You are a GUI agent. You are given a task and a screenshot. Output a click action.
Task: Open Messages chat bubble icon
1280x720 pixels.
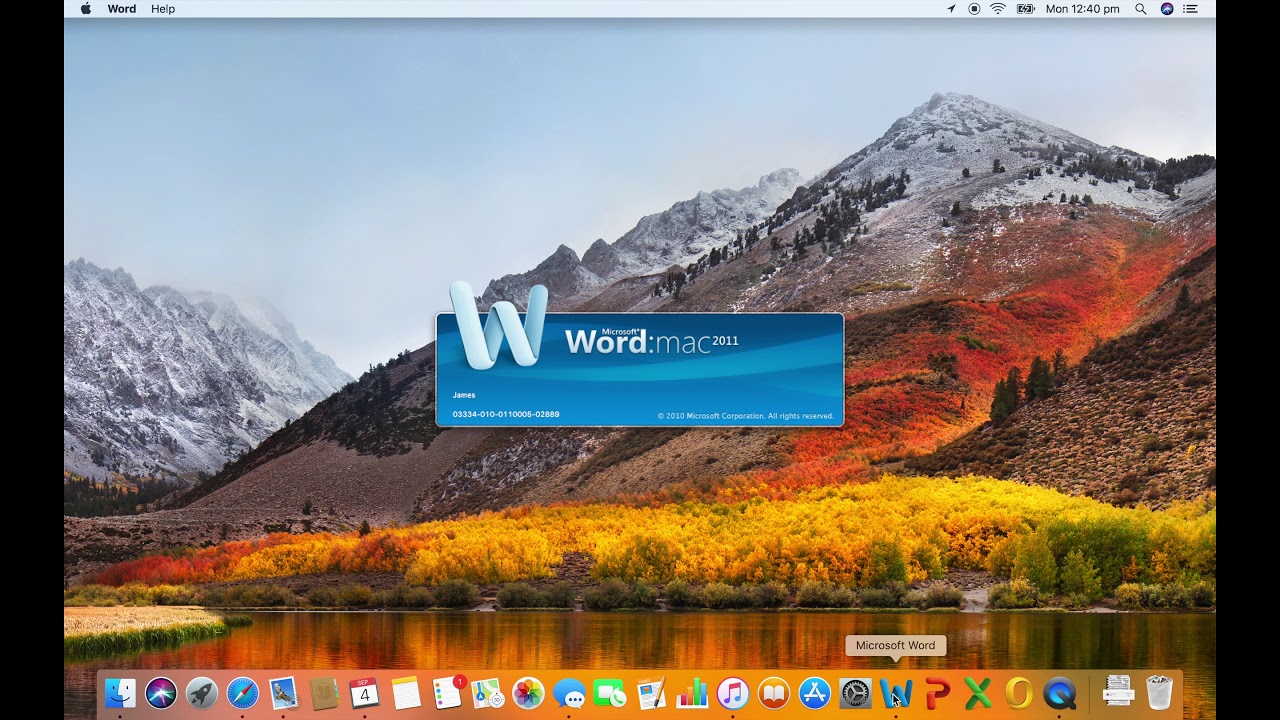[569, 692]
